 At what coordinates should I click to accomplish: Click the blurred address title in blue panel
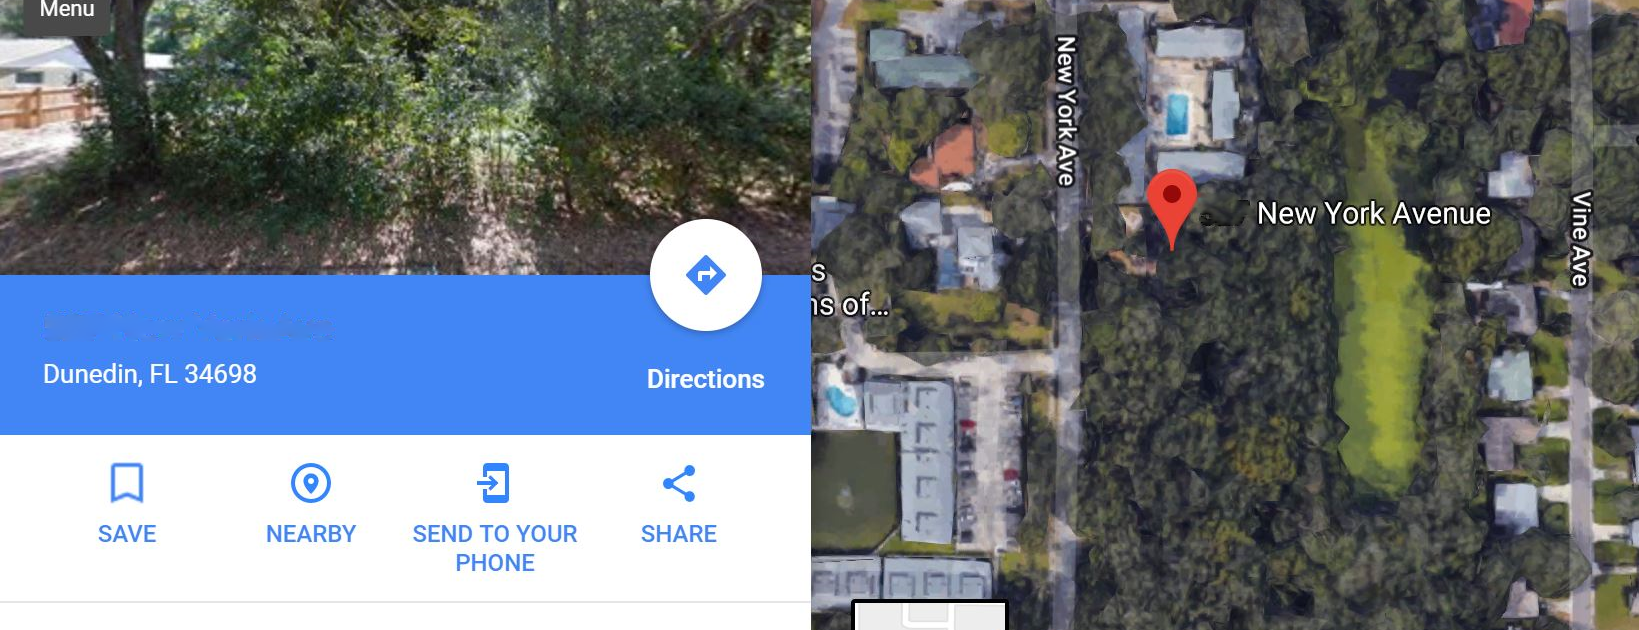tap(188, 326)
